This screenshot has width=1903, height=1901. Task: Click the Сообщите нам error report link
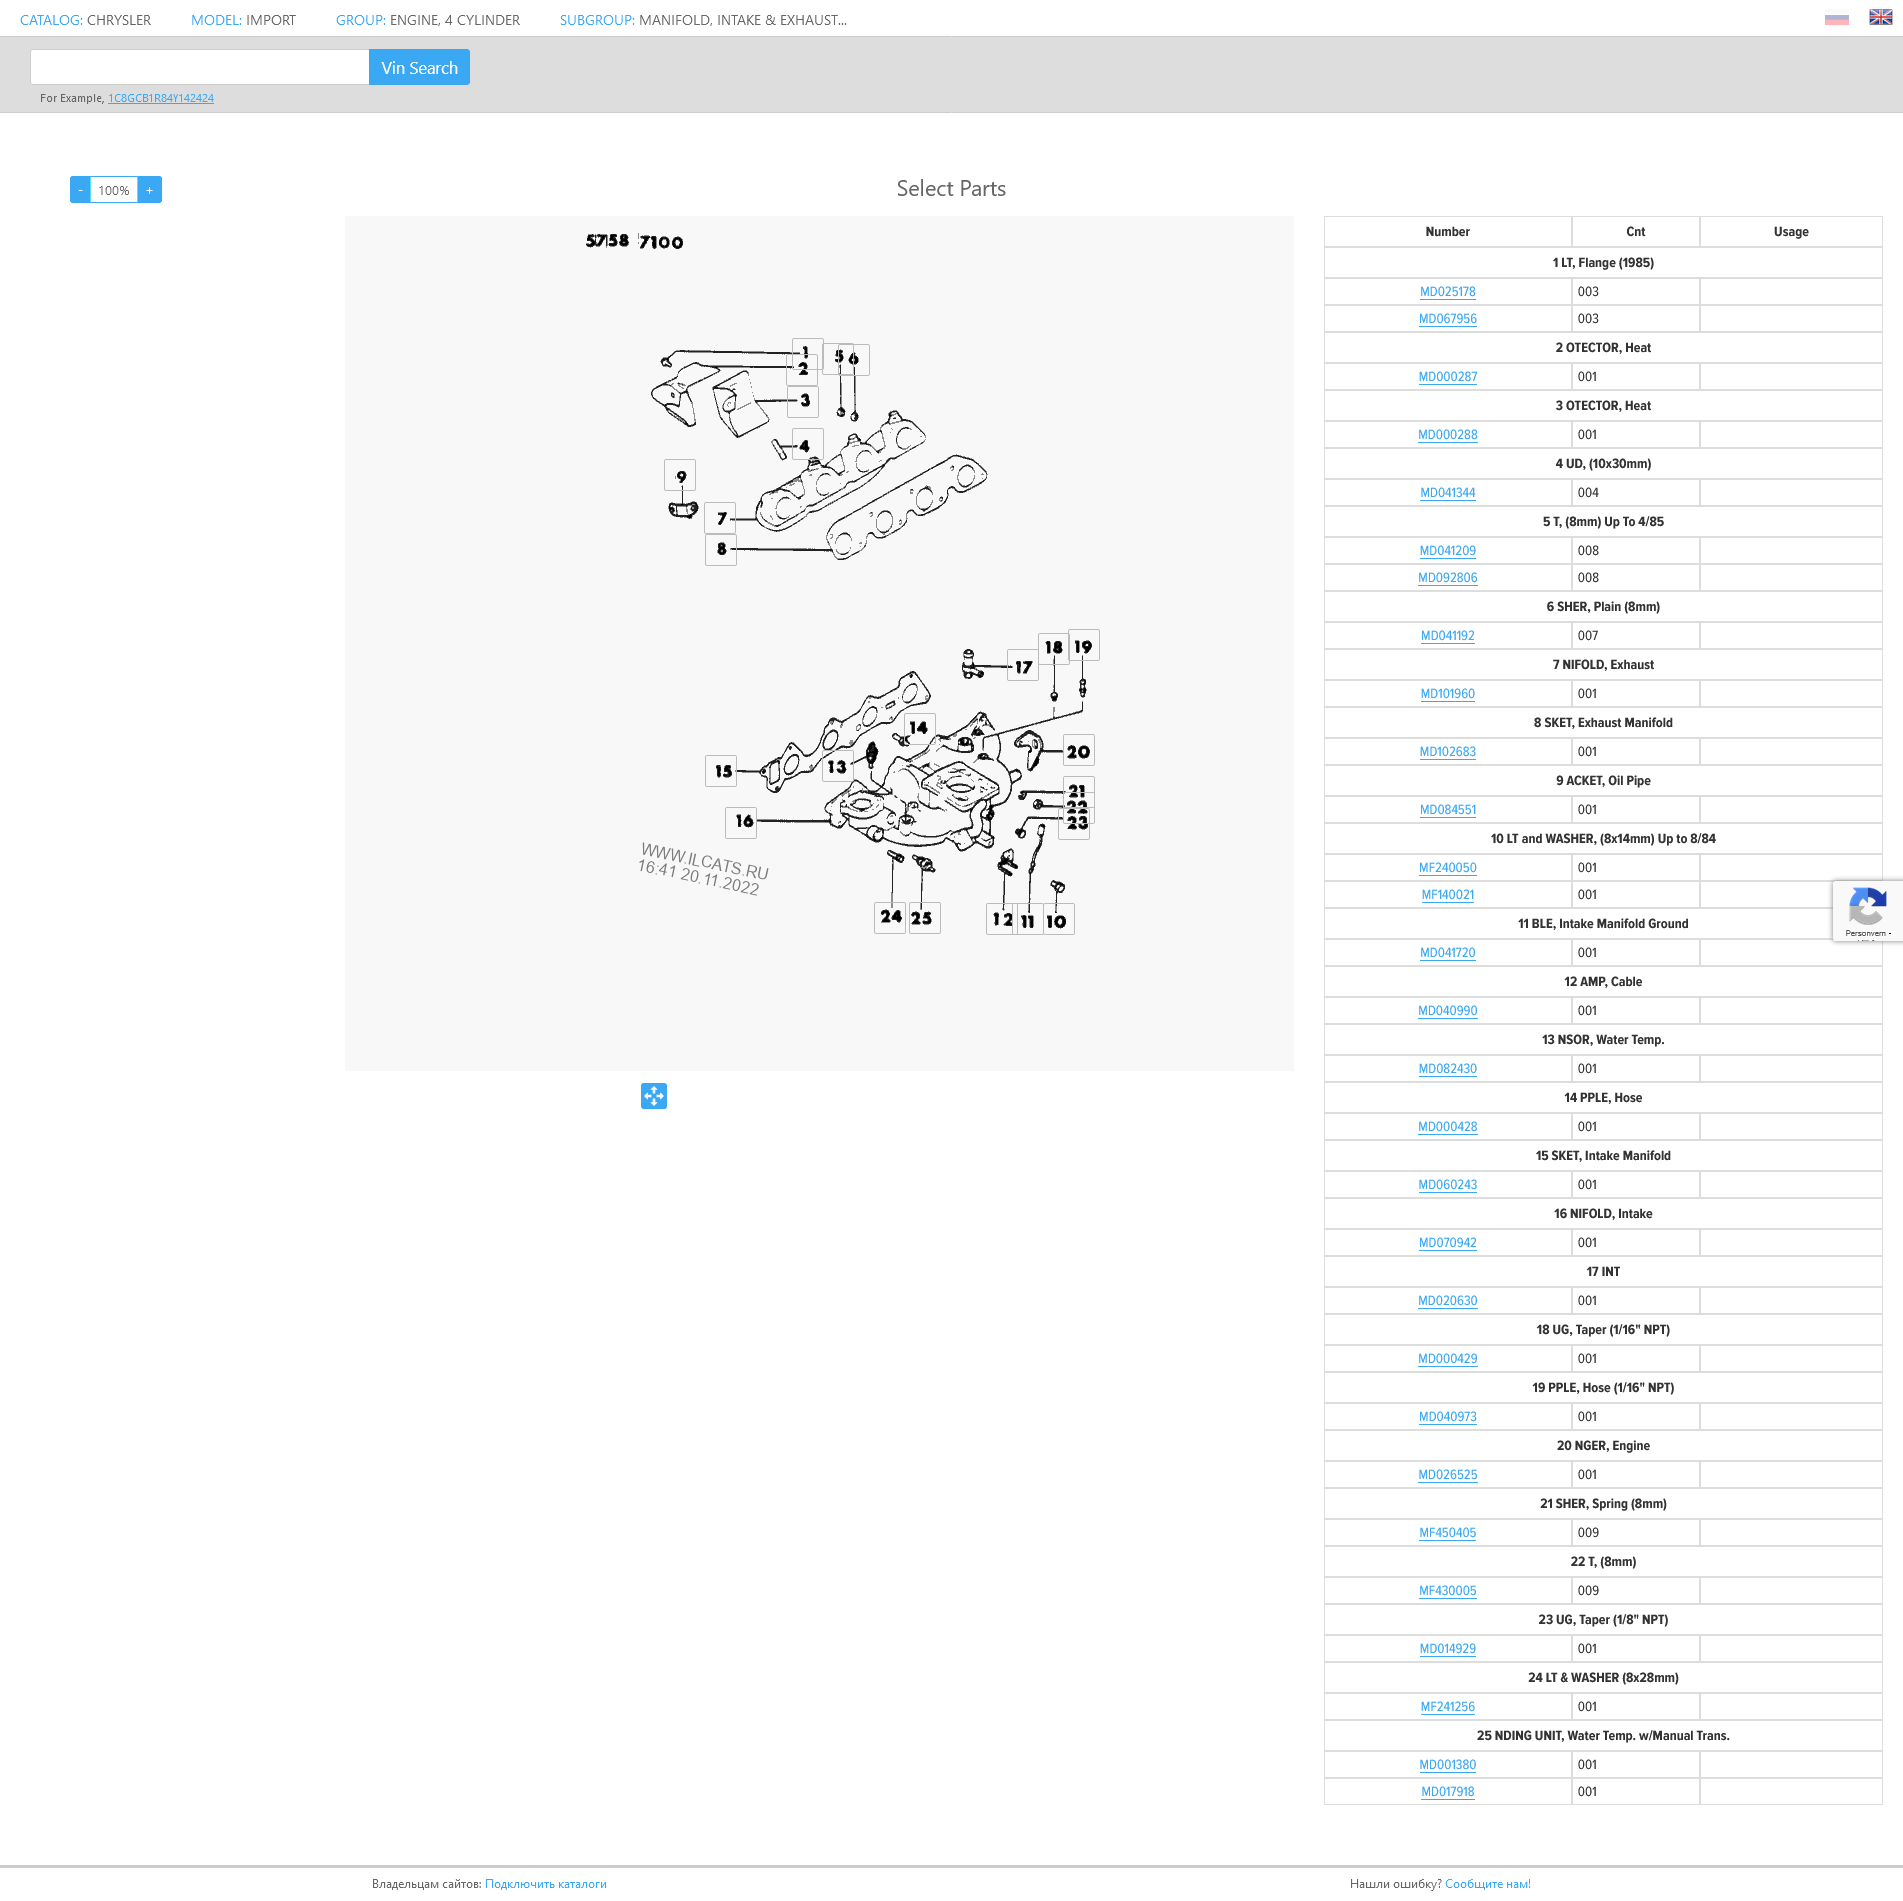point(1487,1884)
